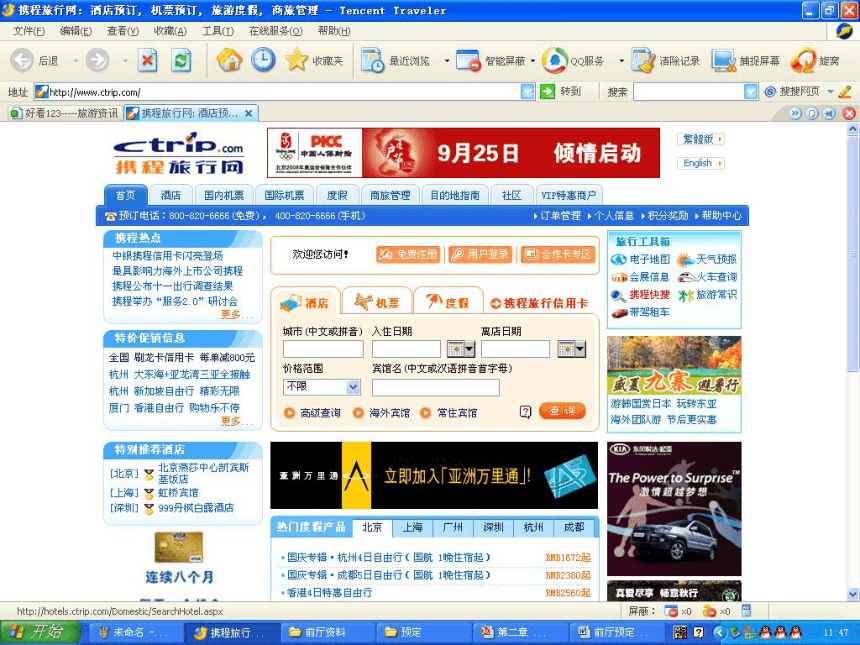Click the 宾馆名 hotel name input field
This screenshot has width=860, height=645.
pos(435,387)
